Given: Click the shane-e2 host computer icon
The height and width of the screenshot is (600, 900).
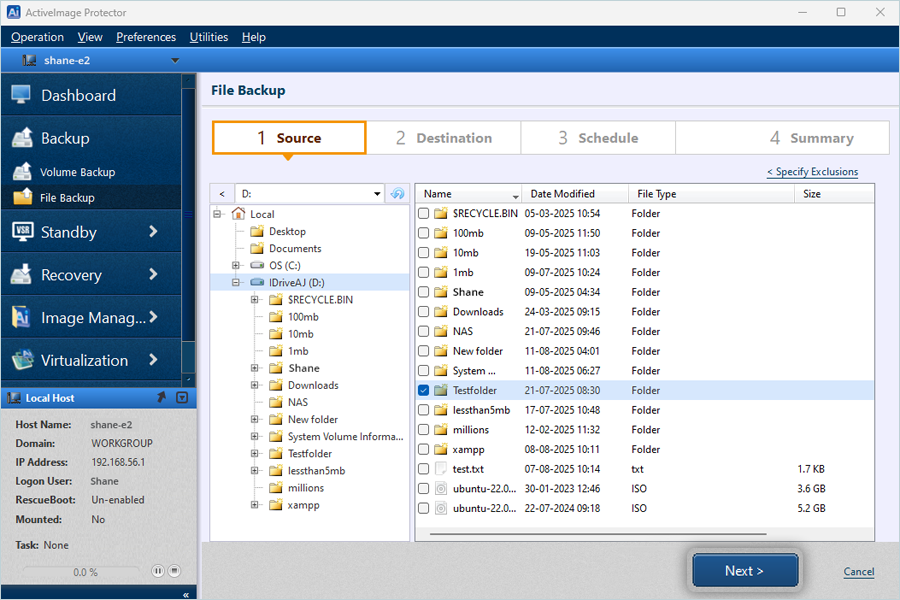Looking at the screenshot, I should point(29,60).
